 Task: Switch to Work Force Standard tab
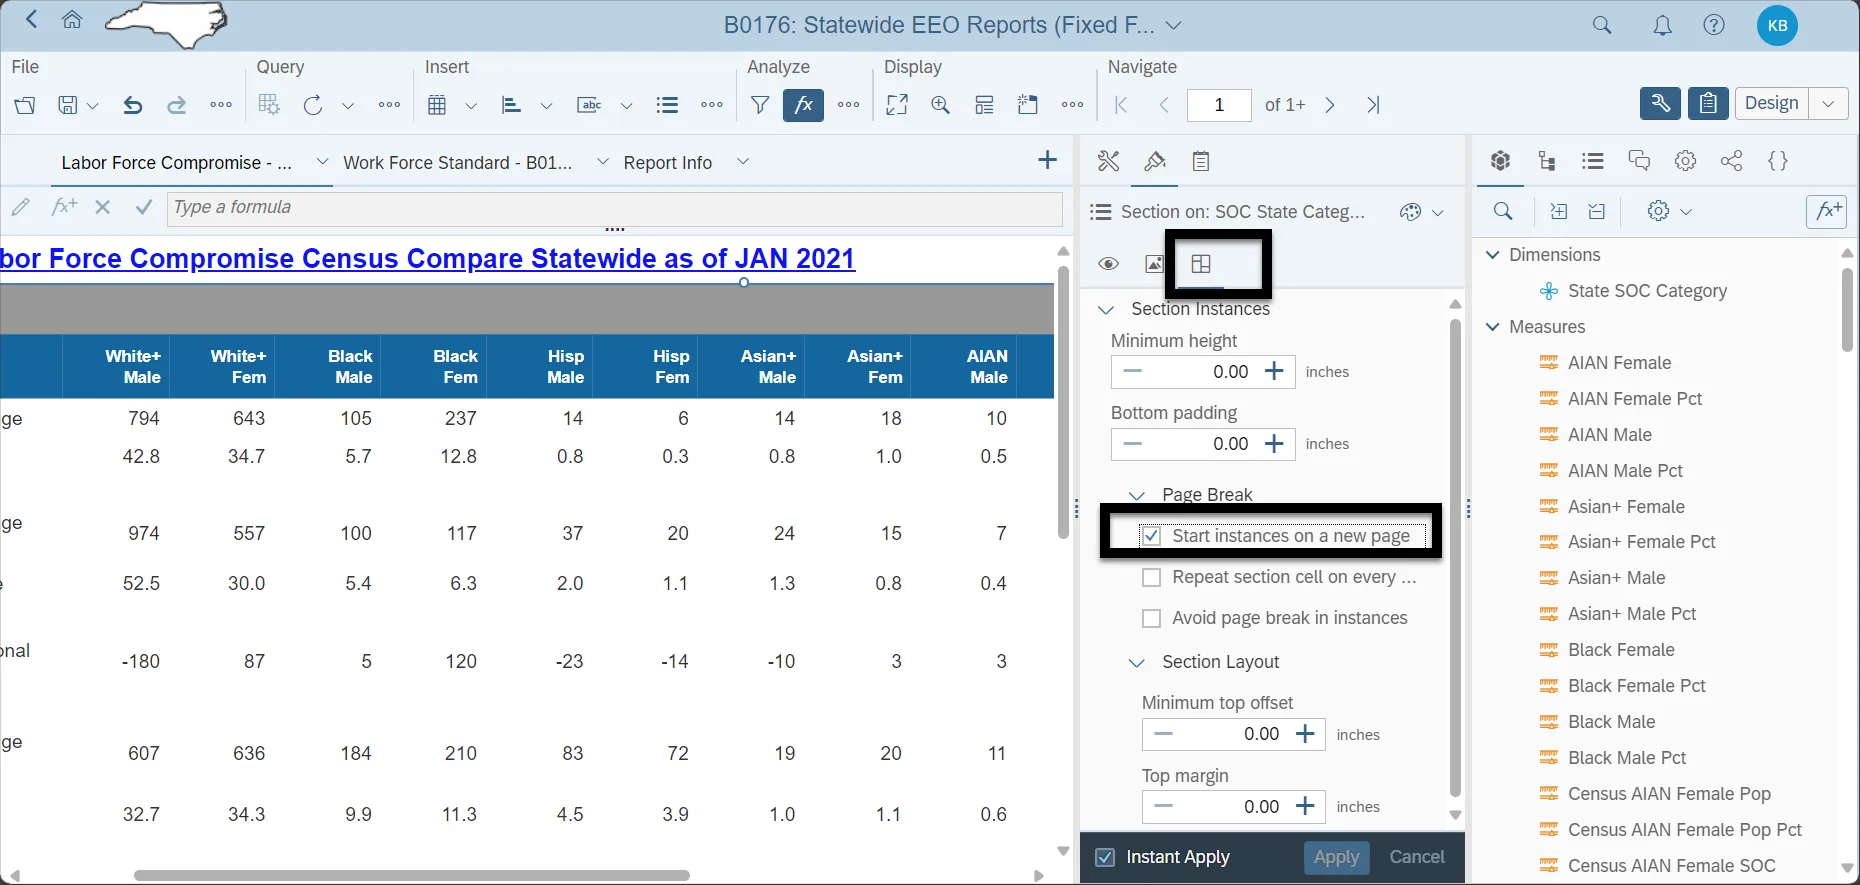point(458,163)
